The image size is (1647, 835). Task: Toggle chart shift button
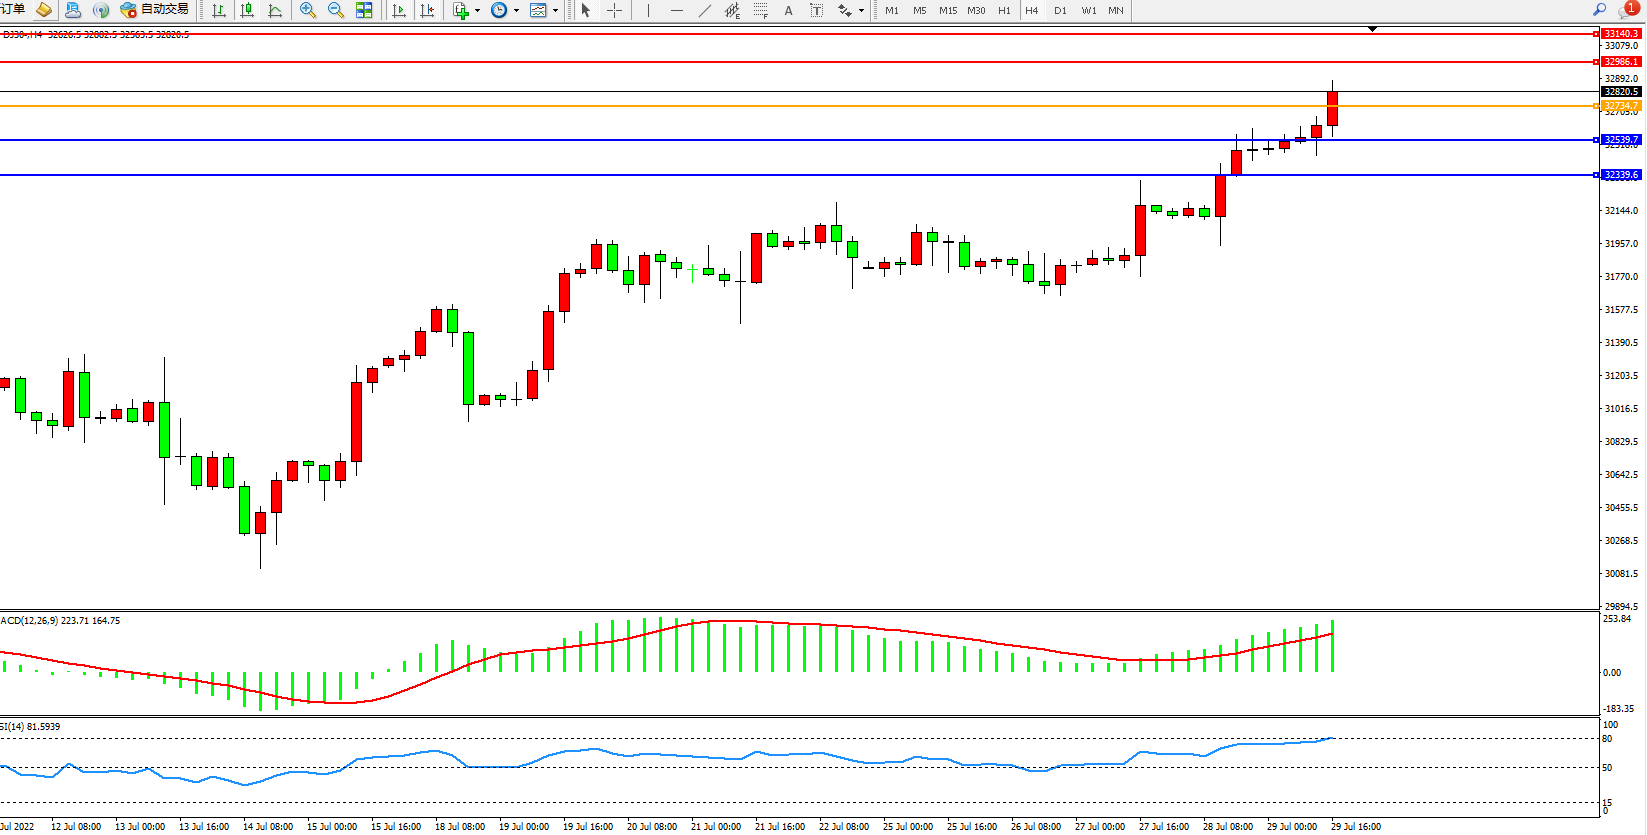(427, 10)
